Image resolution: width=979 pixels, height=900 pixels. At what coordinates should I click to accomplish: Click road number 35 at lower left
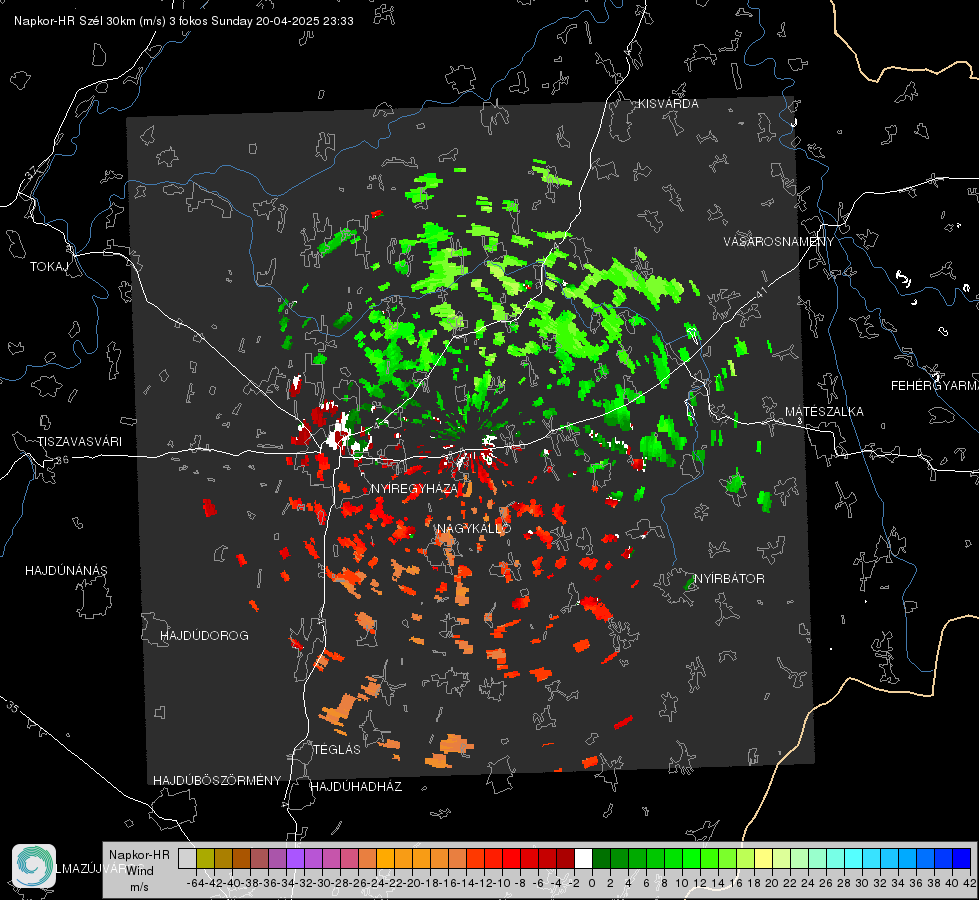12,707
